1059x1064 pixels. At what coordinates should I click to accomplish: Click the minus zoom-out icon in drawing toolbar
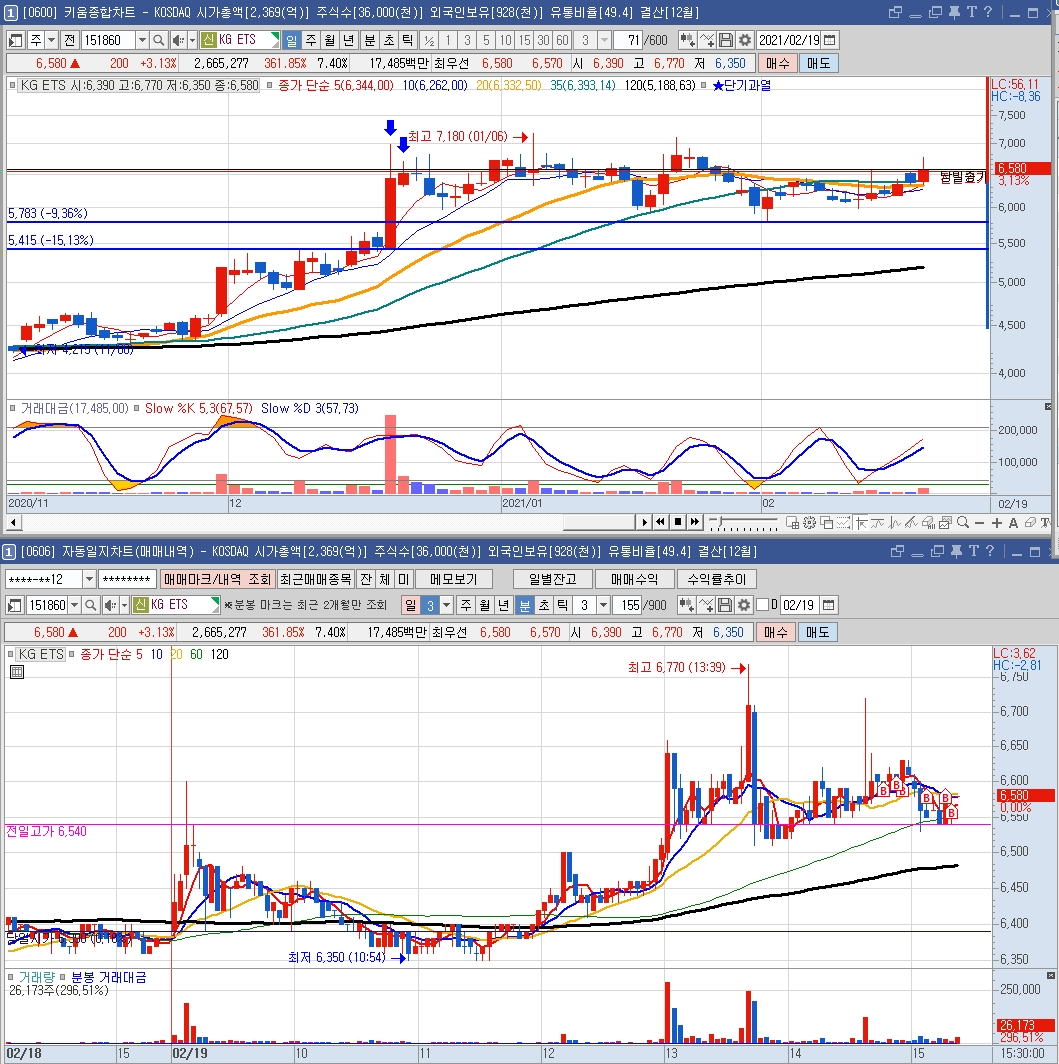point(979,522)
